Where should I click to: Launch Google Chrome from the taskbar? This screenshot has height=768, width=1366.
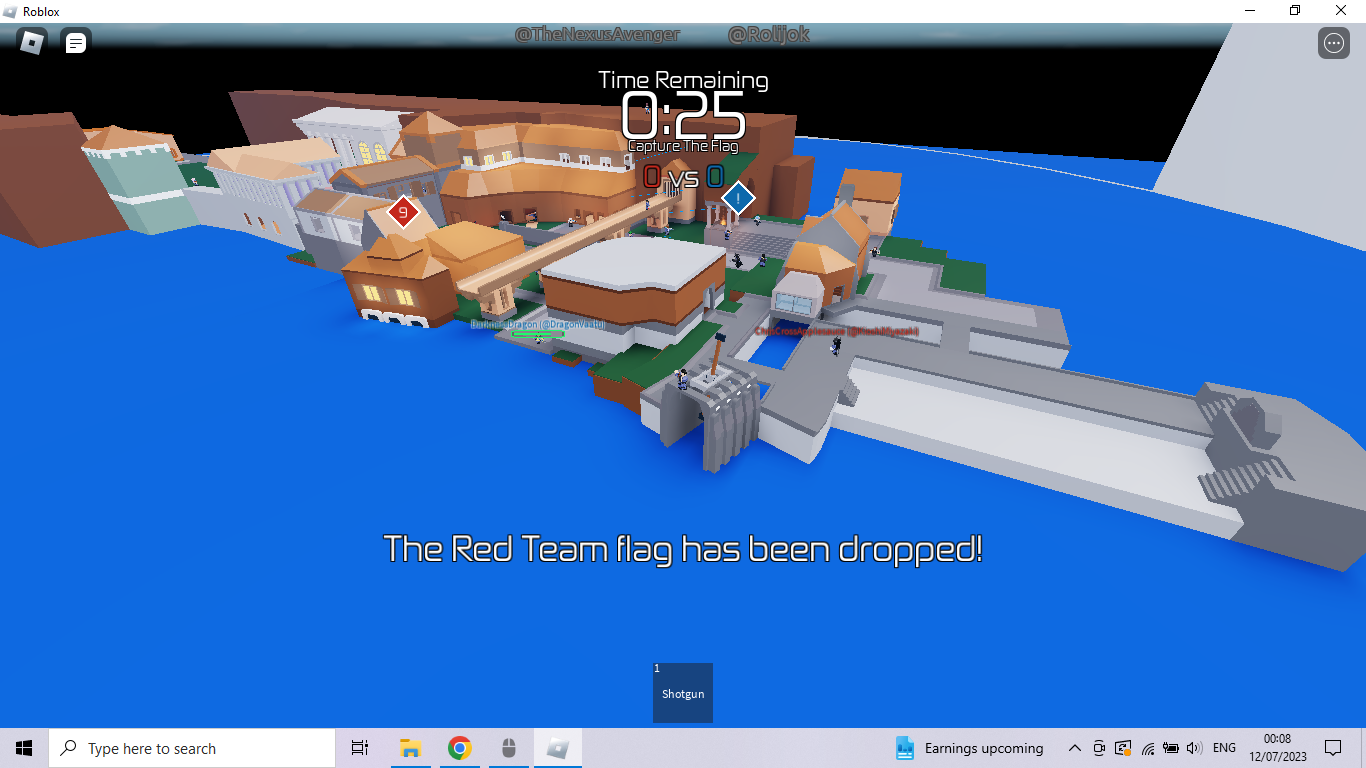(x=459, y=748)
